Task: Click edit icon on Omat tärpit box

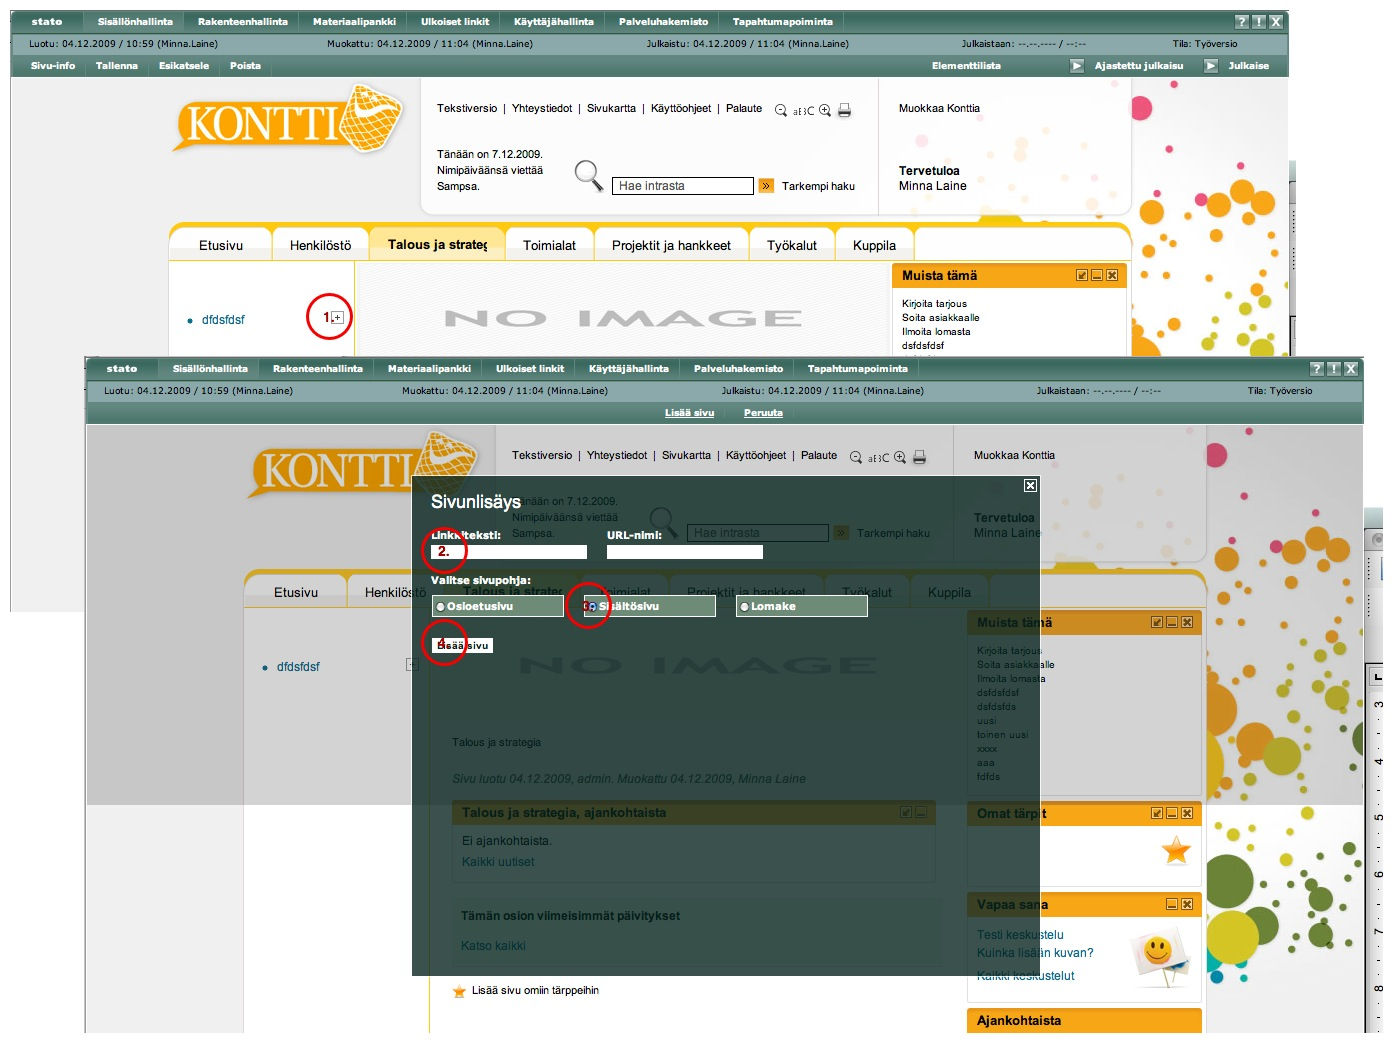Action: tap(1157, 813)
